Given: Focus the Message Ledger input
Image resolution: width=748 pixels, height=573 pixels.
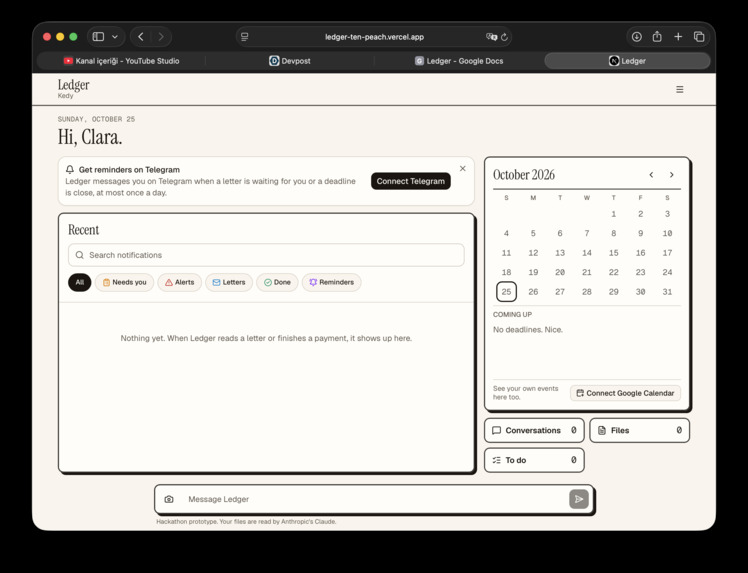Looking at the screenshot, I should pyautogui.click(x=374, y=499).
